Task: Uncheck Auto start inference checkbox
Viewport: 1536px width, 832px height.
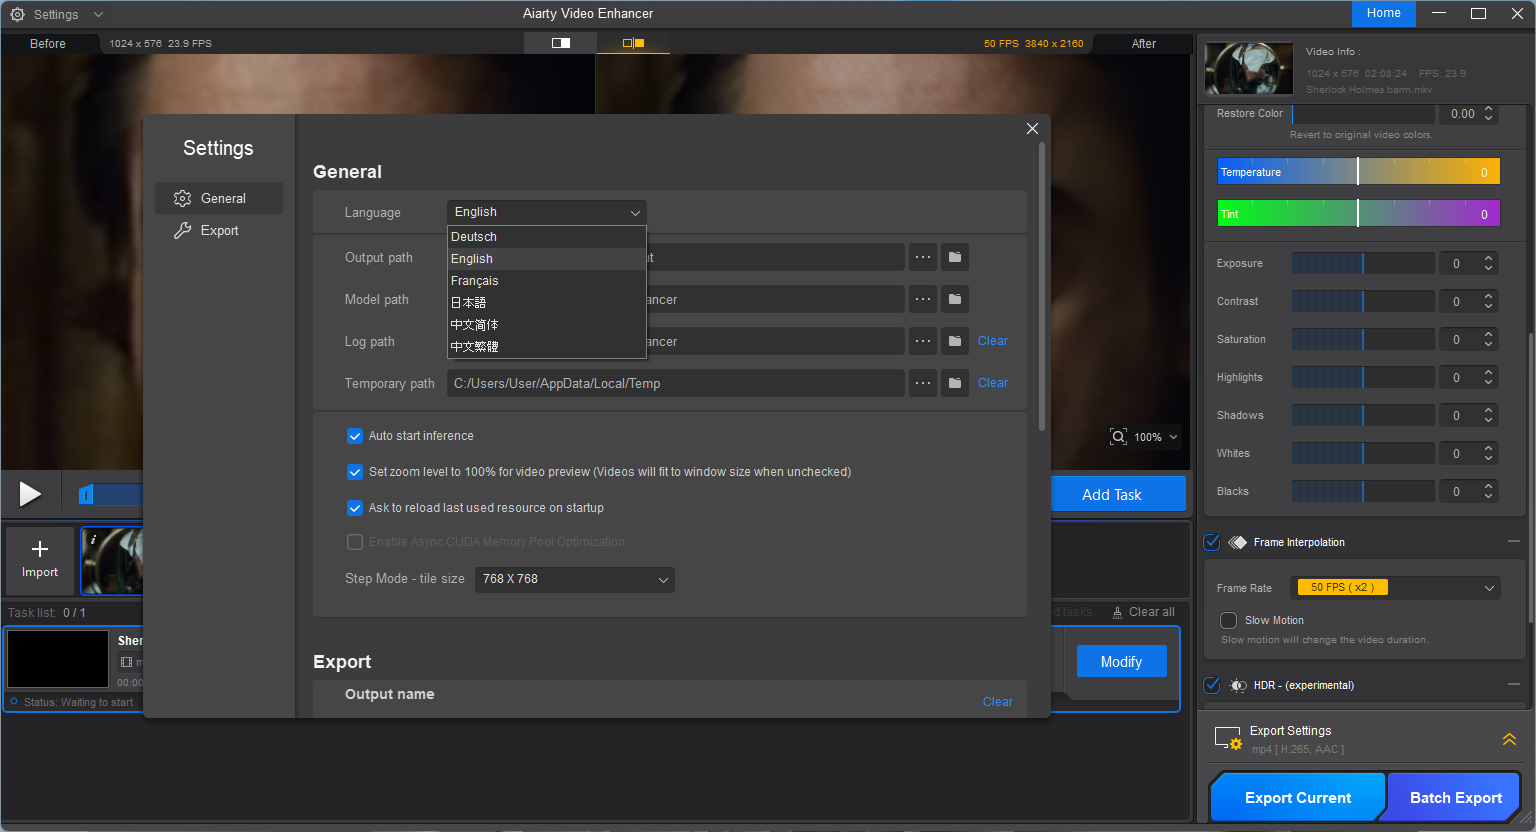Action: [355, 436]
